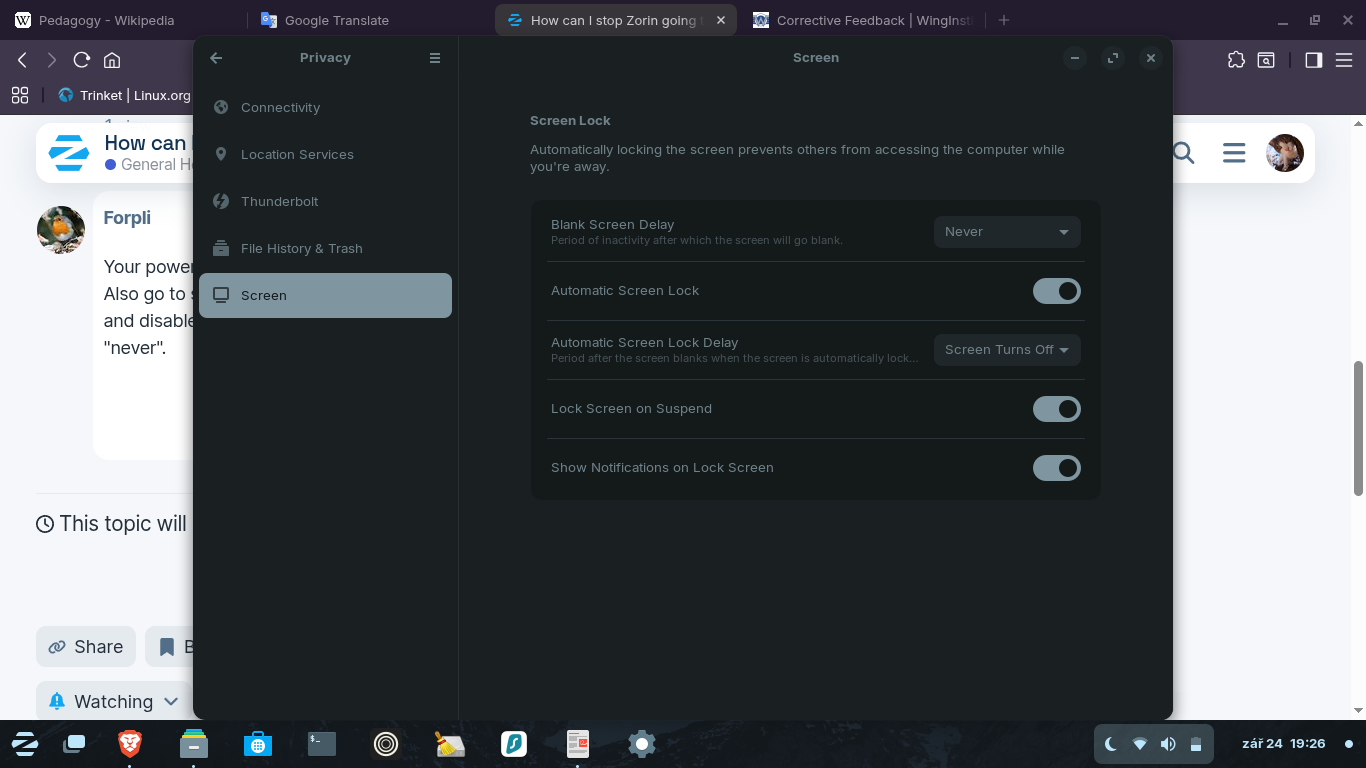Select Location Services in the sidebar
The image size is (1366, 768).
297,155
